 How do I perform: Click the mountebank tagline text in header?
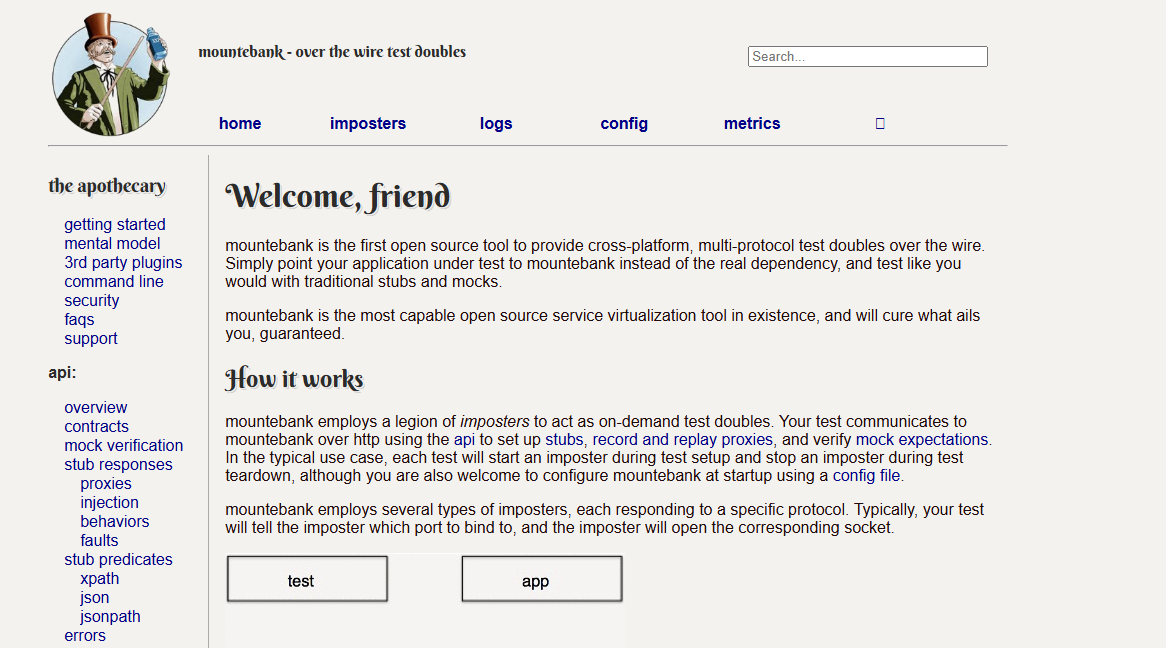(x=332, y=52)
